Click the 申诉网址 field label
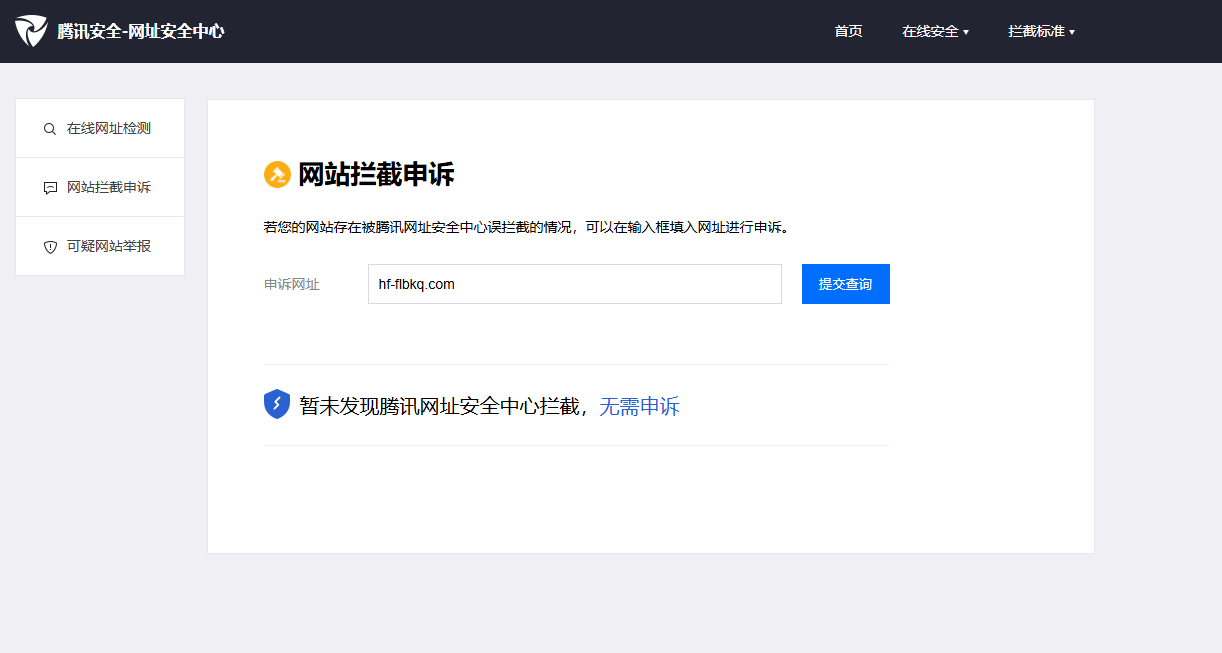Viewport: 1222px width, 653px height. tap(292, 284)
